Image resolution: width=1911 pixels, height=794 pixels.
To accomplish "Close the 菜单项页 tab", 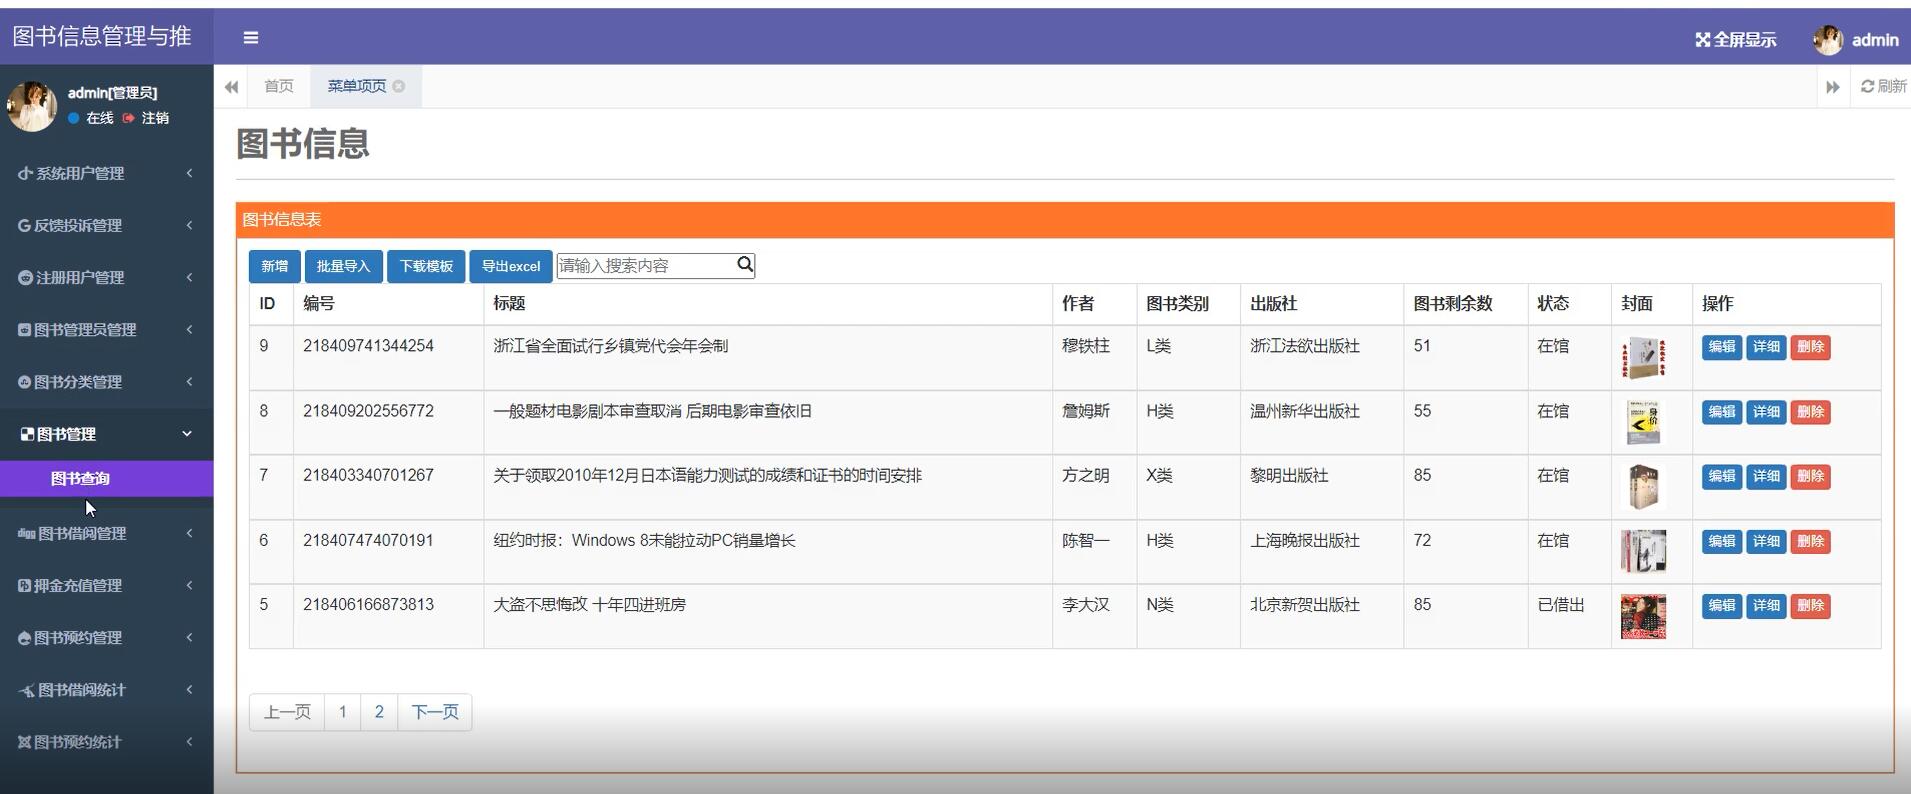I will tap(399, 86).
